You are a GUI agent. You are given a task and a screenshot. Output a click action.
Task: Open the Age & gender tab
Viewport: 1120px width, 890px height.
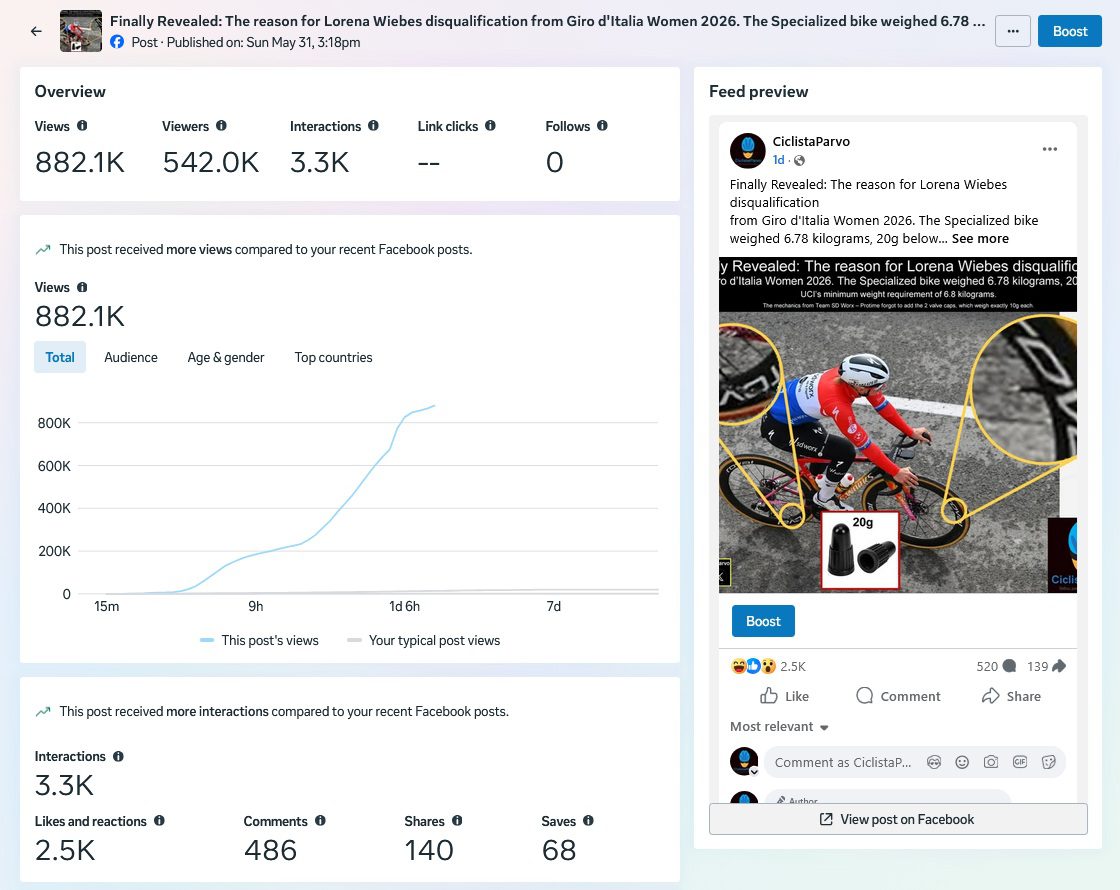pos(226,357)
